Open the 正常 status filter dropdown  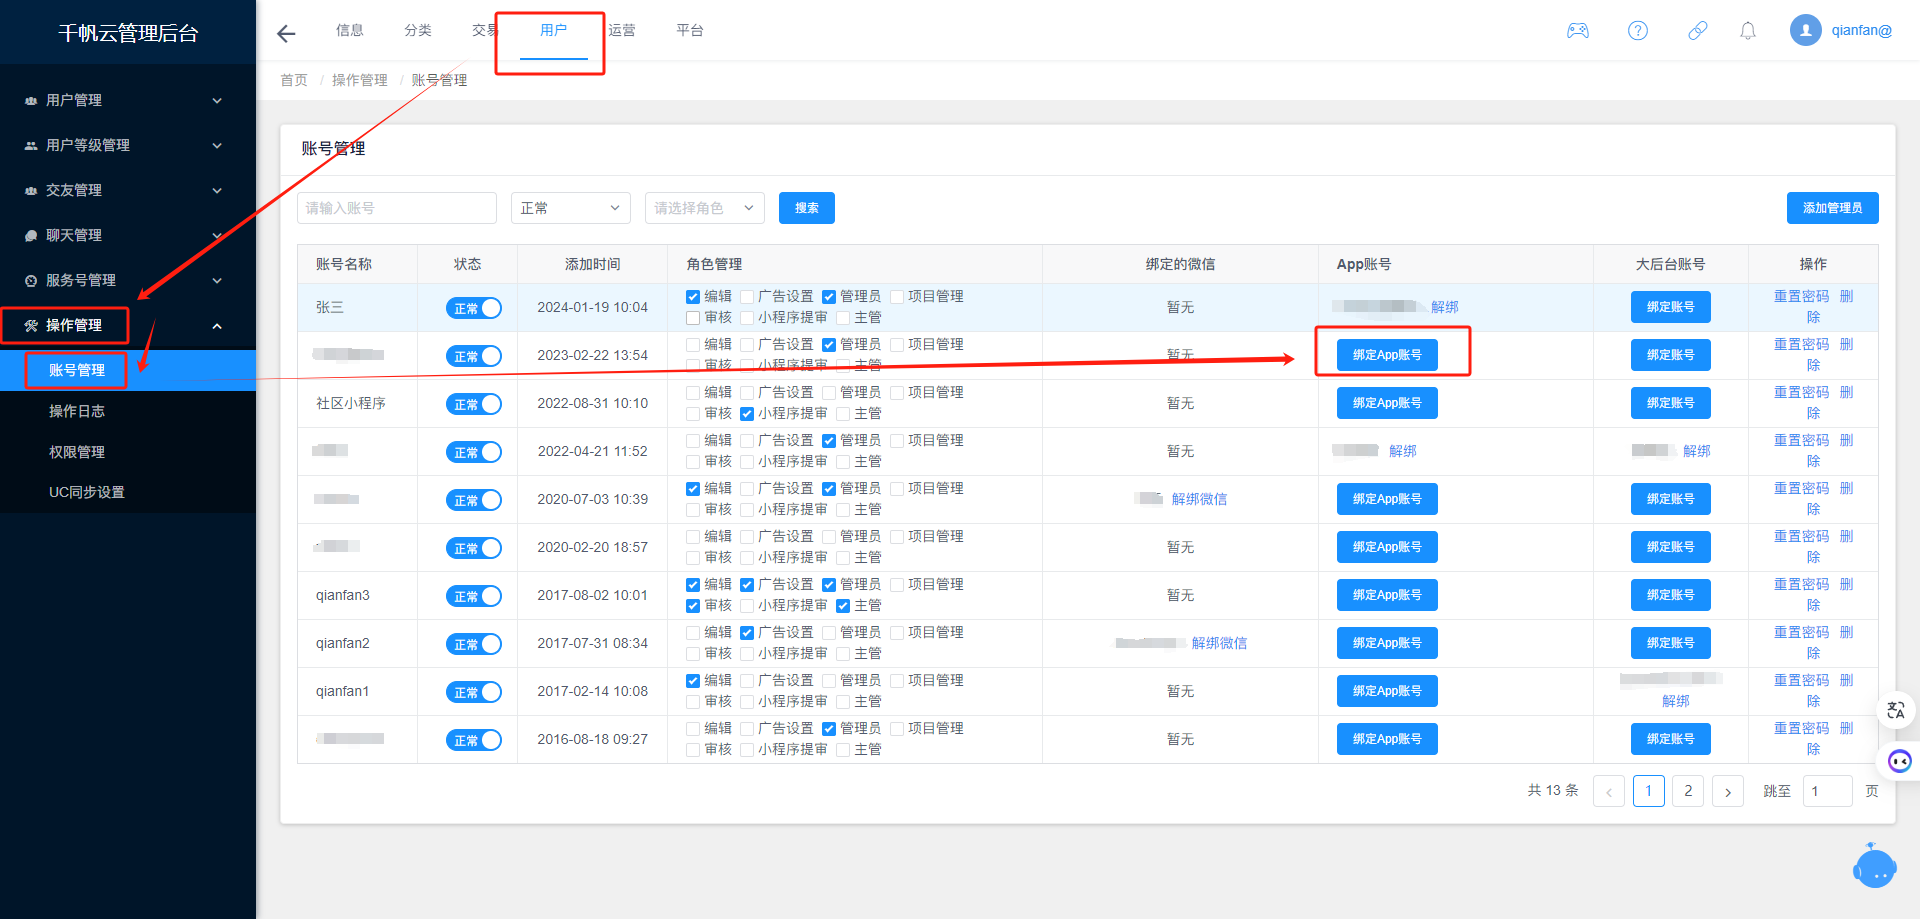coord(571,208)
